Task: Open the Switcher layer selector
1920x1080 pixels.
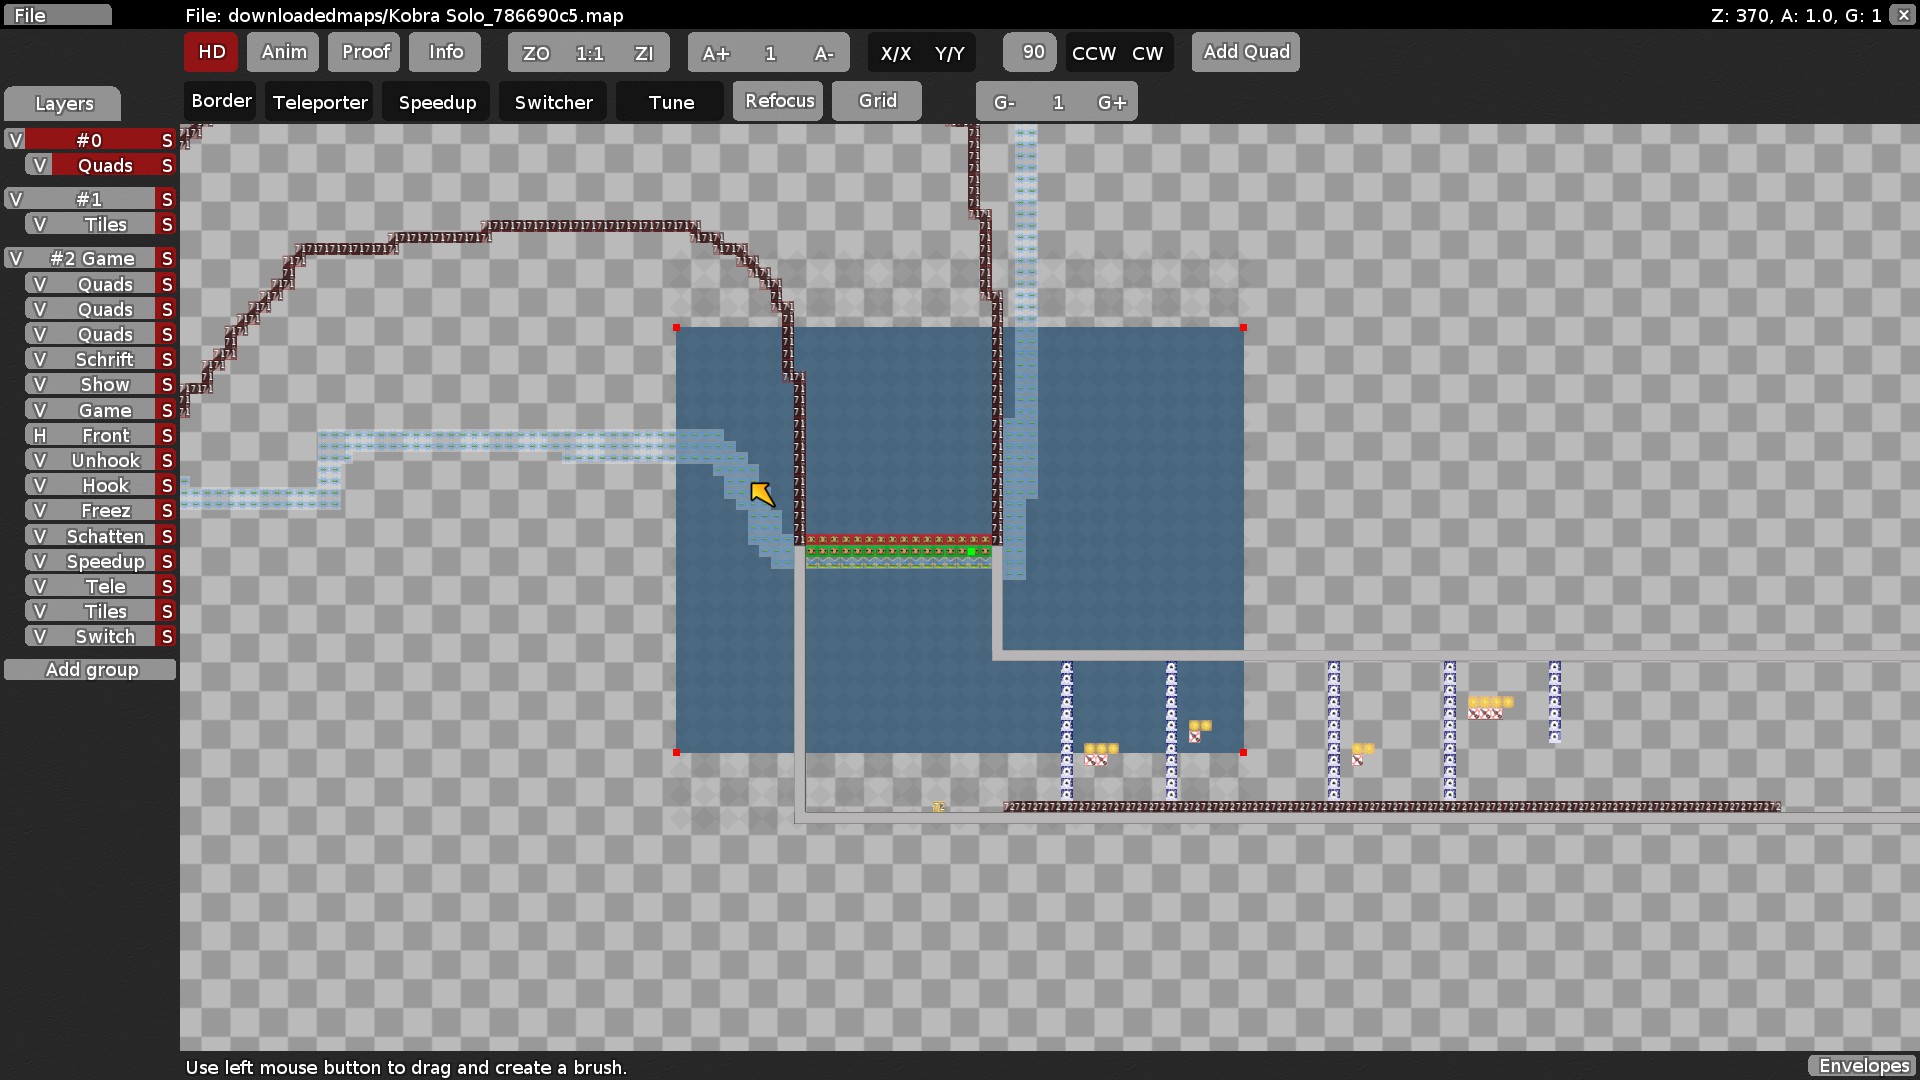Action: tap(552, 101)
